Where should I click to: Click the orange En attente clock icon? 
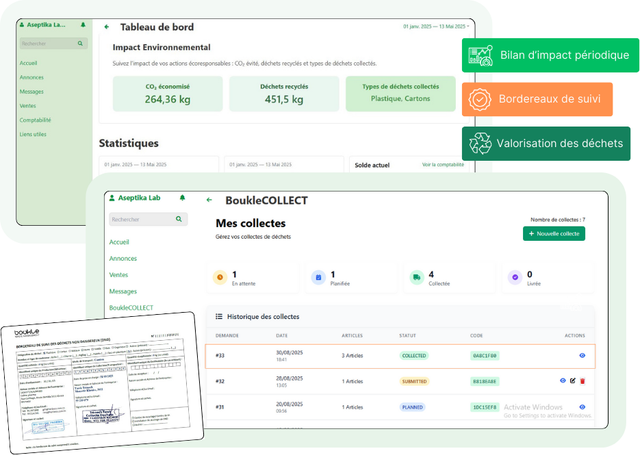(x=220, y=277)
